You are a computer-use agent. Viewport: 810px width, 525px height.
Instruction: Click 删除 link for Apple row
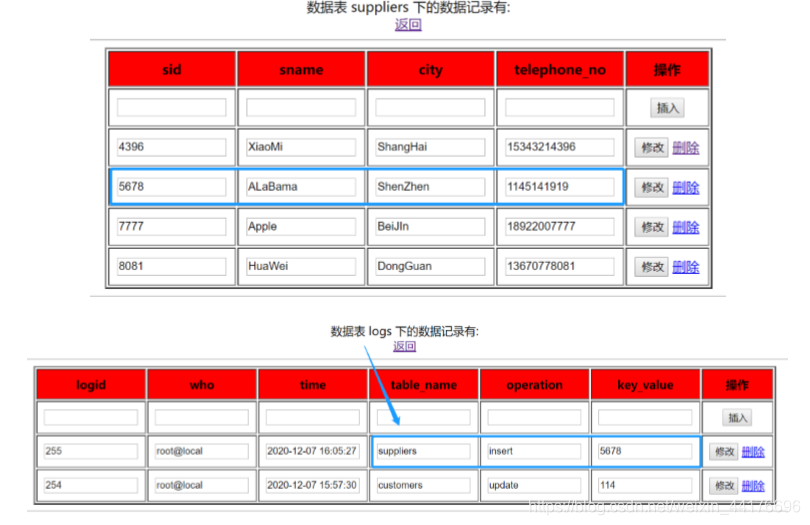point(686,227)
